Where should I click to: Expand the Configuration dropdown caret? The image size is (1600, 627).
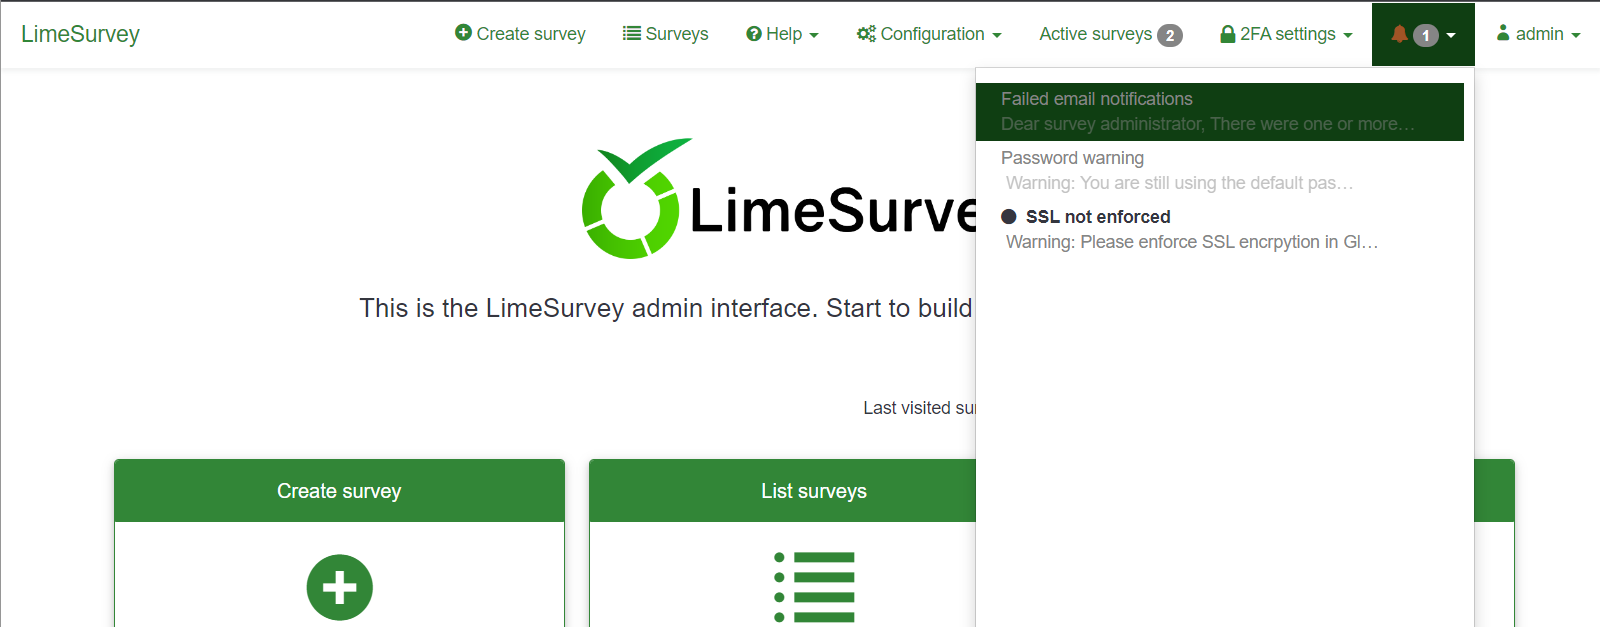[x=997, y=35]
